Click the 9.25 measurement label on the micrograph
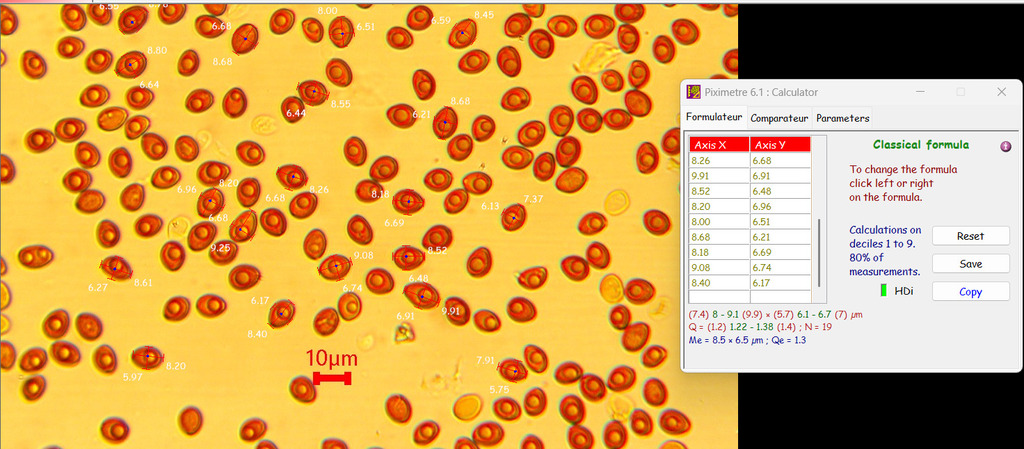Viewport: 1024px width, 449px height. (220, 248)
